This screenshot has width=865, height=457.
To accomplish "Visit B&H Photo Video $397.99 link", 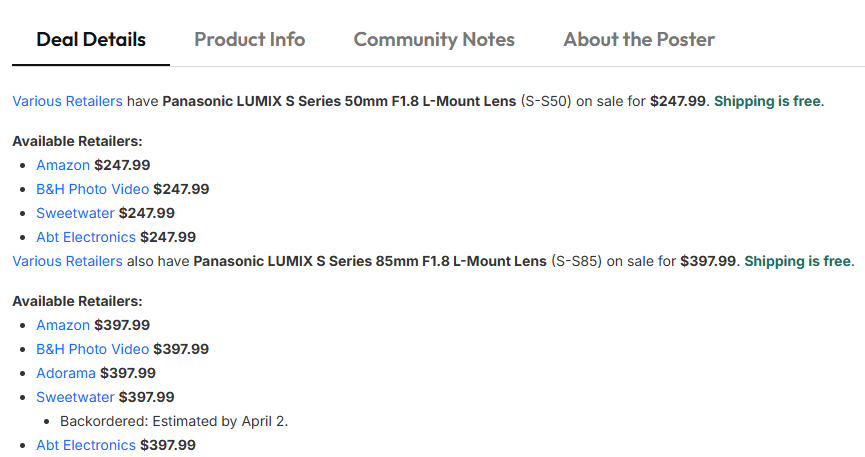I will tap(92, 349).
